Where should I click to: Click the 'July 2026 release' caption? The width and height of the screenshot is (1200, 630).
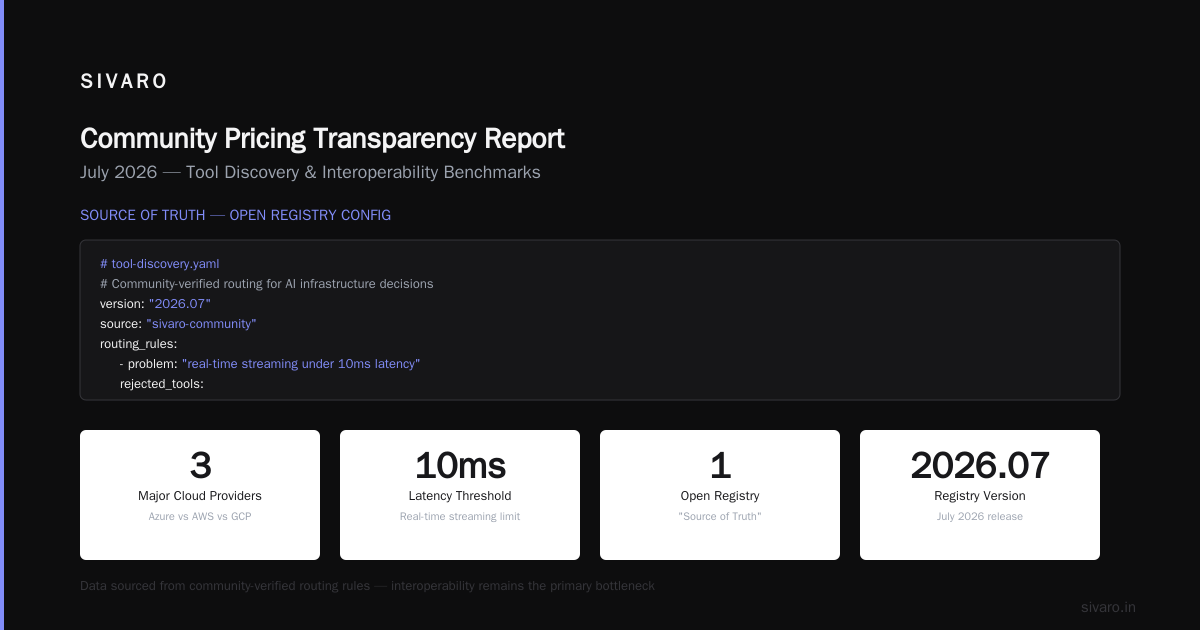coord(980,517)
